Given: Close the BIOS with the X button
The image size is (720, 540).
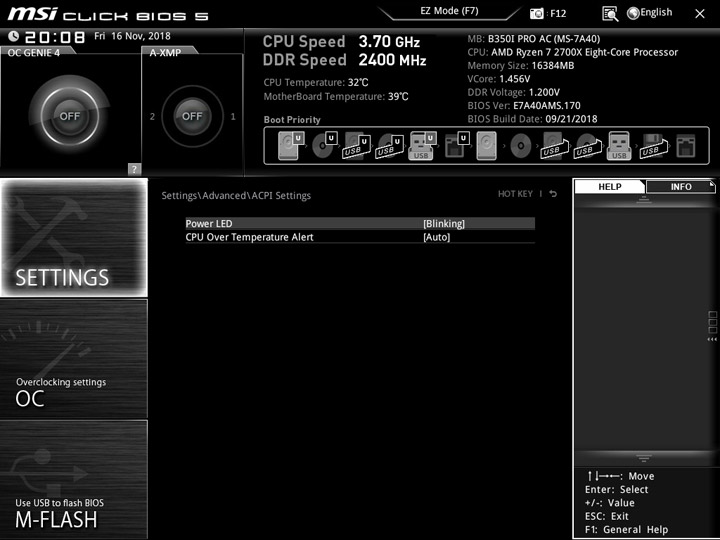Looking at the screenshot, I should click(700, 14).
